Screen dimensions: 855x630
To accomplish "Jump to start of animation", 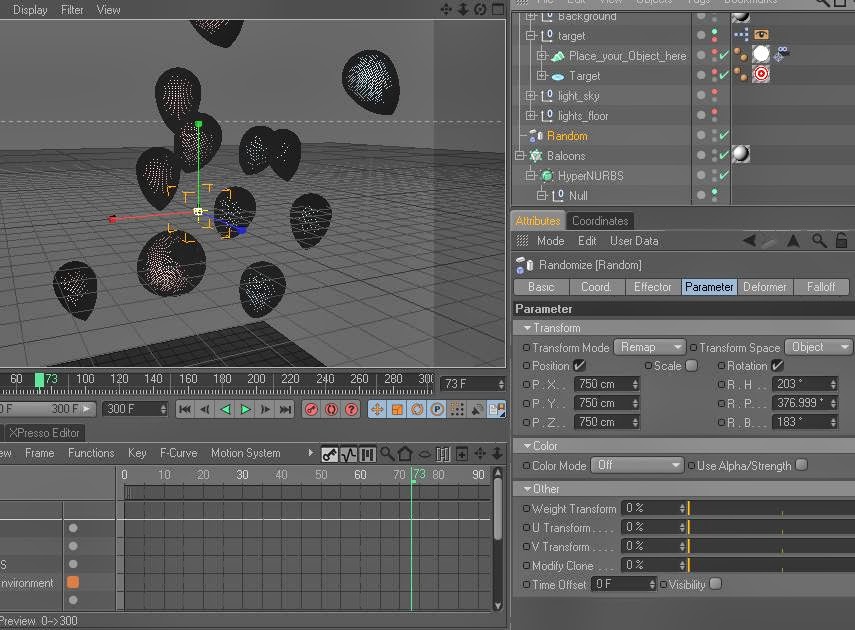I will [x=185, y=409].
